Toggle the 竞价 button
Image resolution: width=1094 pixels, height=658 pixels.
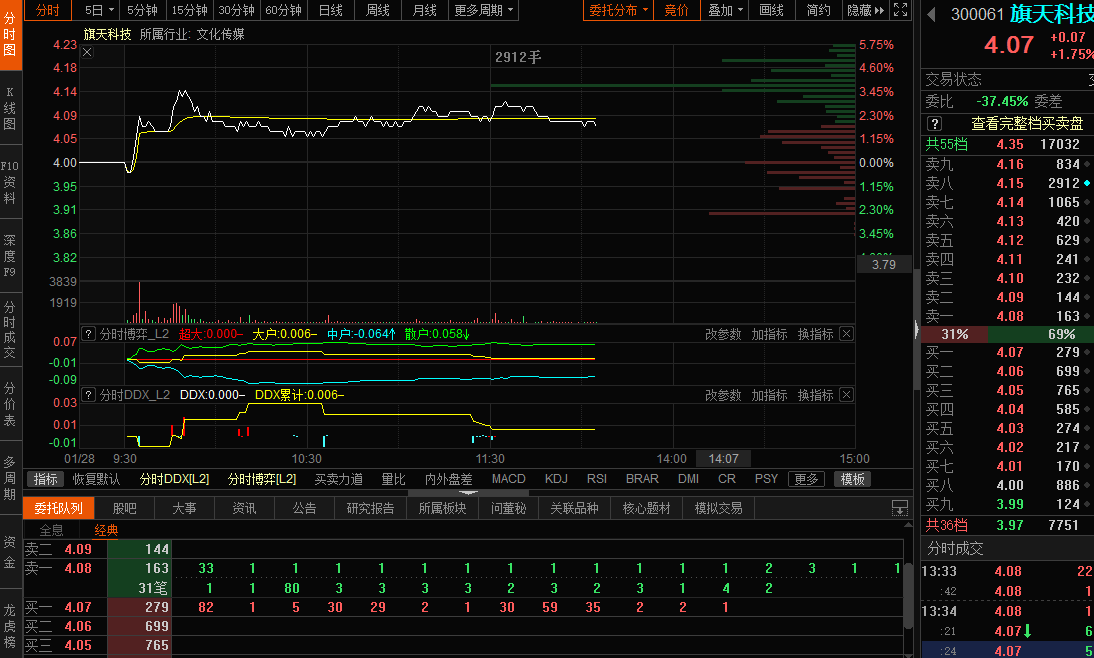pyautogui.click(x=676, y=10)
